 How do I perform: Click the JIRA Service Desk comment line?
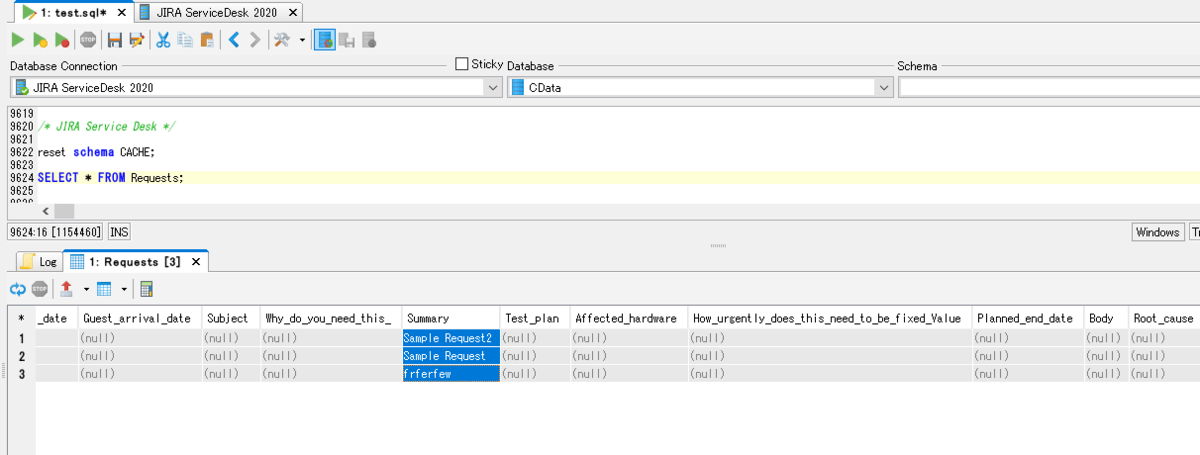pos(107,127)
